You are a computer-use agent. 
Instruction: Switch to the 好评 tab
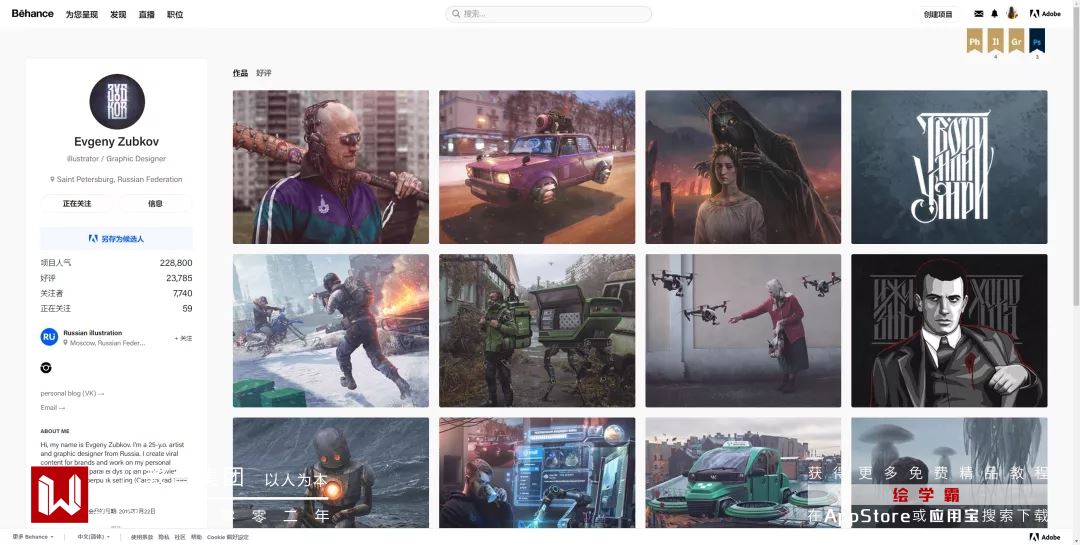coord(264,73)
